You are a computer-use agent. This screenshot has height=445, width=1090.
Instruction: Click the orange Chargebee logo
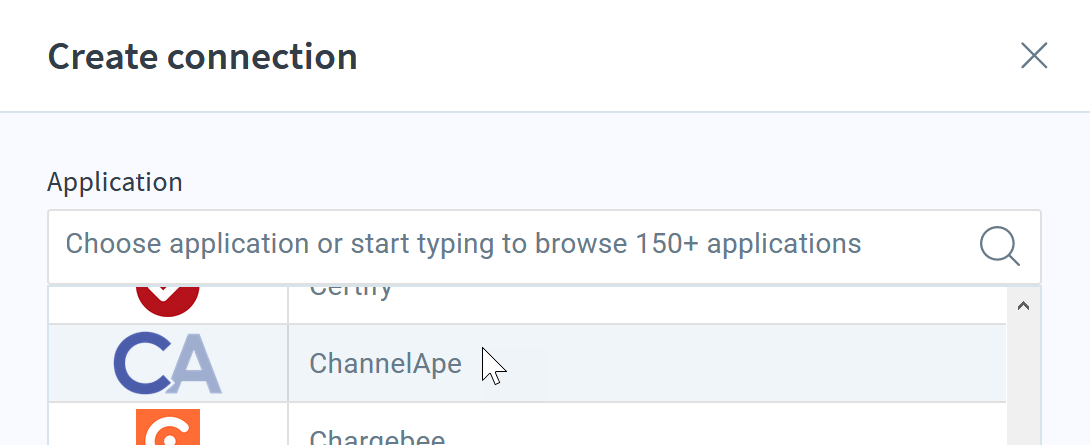pyautogui.click(x=168, y=427)
